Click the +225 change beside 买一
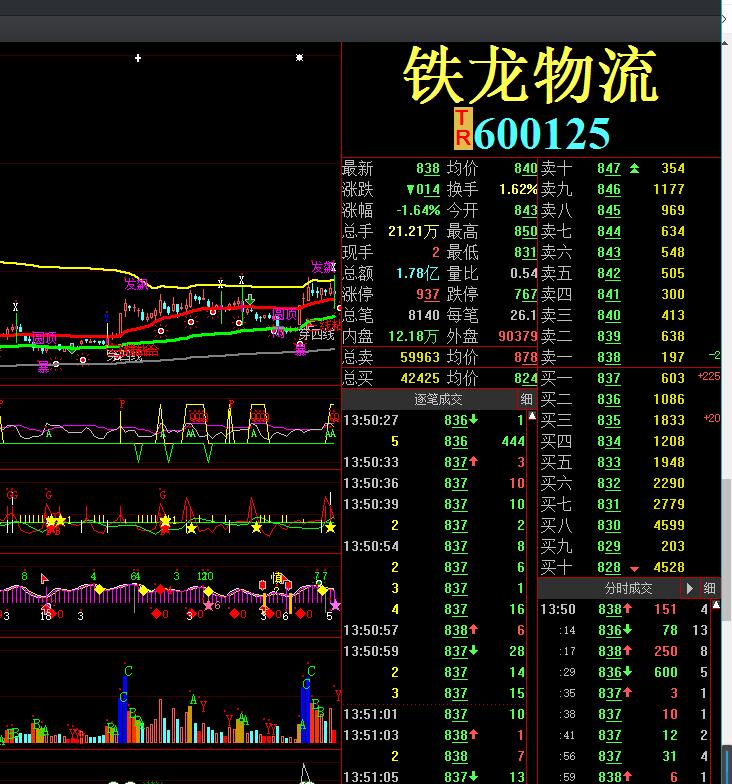Image resolution: width=732 pixels, height=784 pixels. (x=709, y=376)
